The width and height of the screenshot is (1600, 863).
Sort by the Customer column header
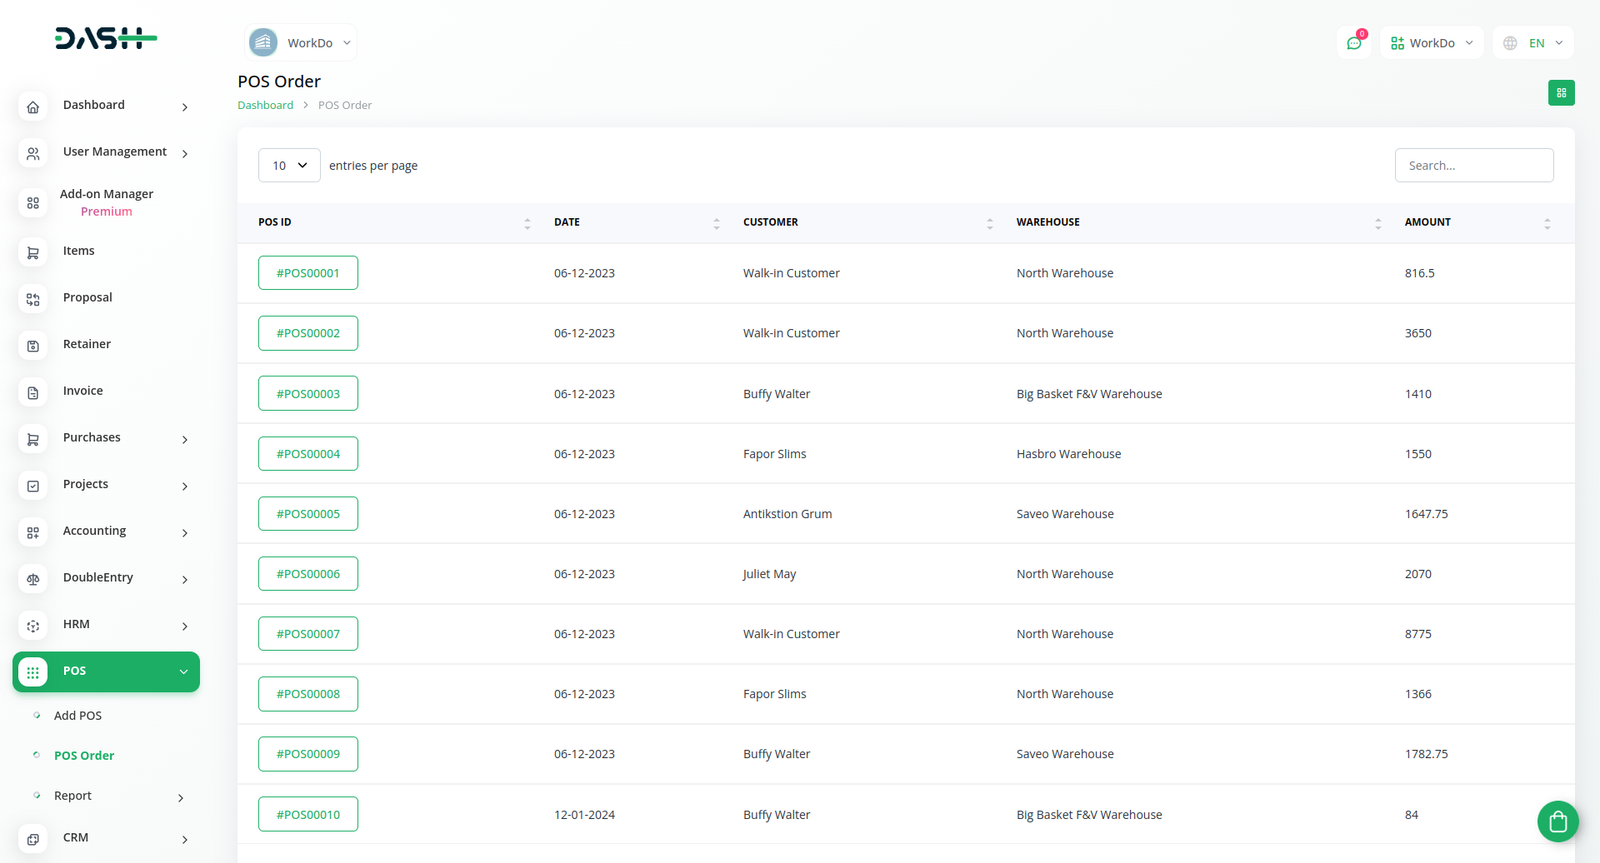(x=770, y=222)
